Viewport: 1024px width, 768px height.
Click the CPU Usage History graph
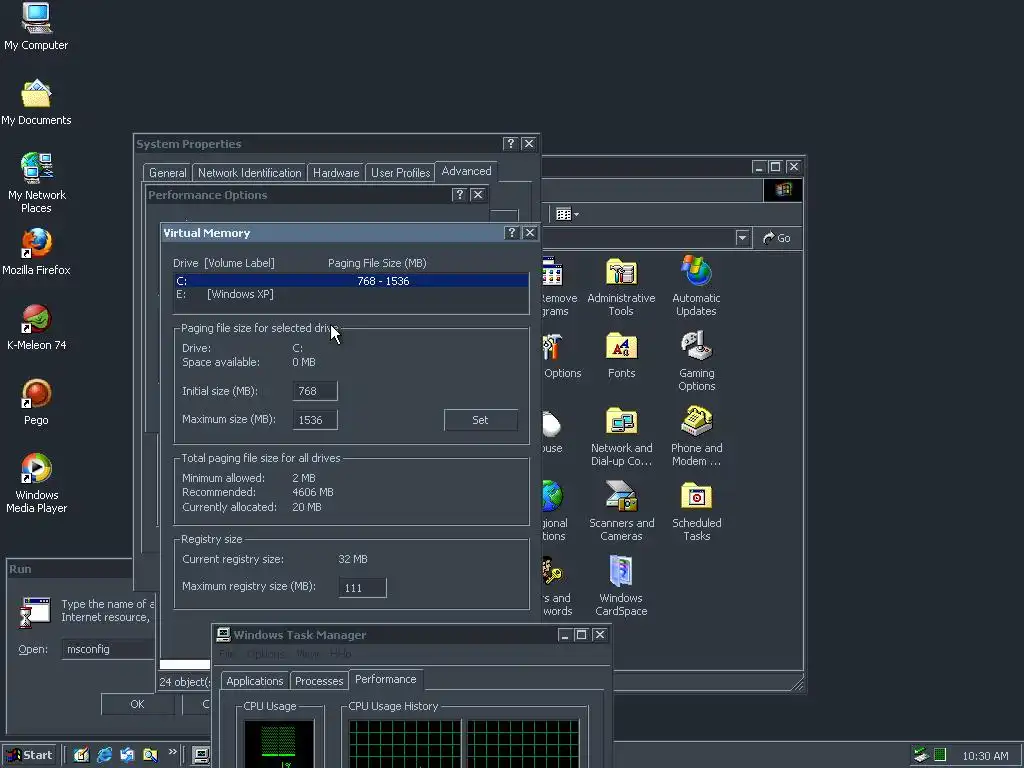click(x=464, y=744)
